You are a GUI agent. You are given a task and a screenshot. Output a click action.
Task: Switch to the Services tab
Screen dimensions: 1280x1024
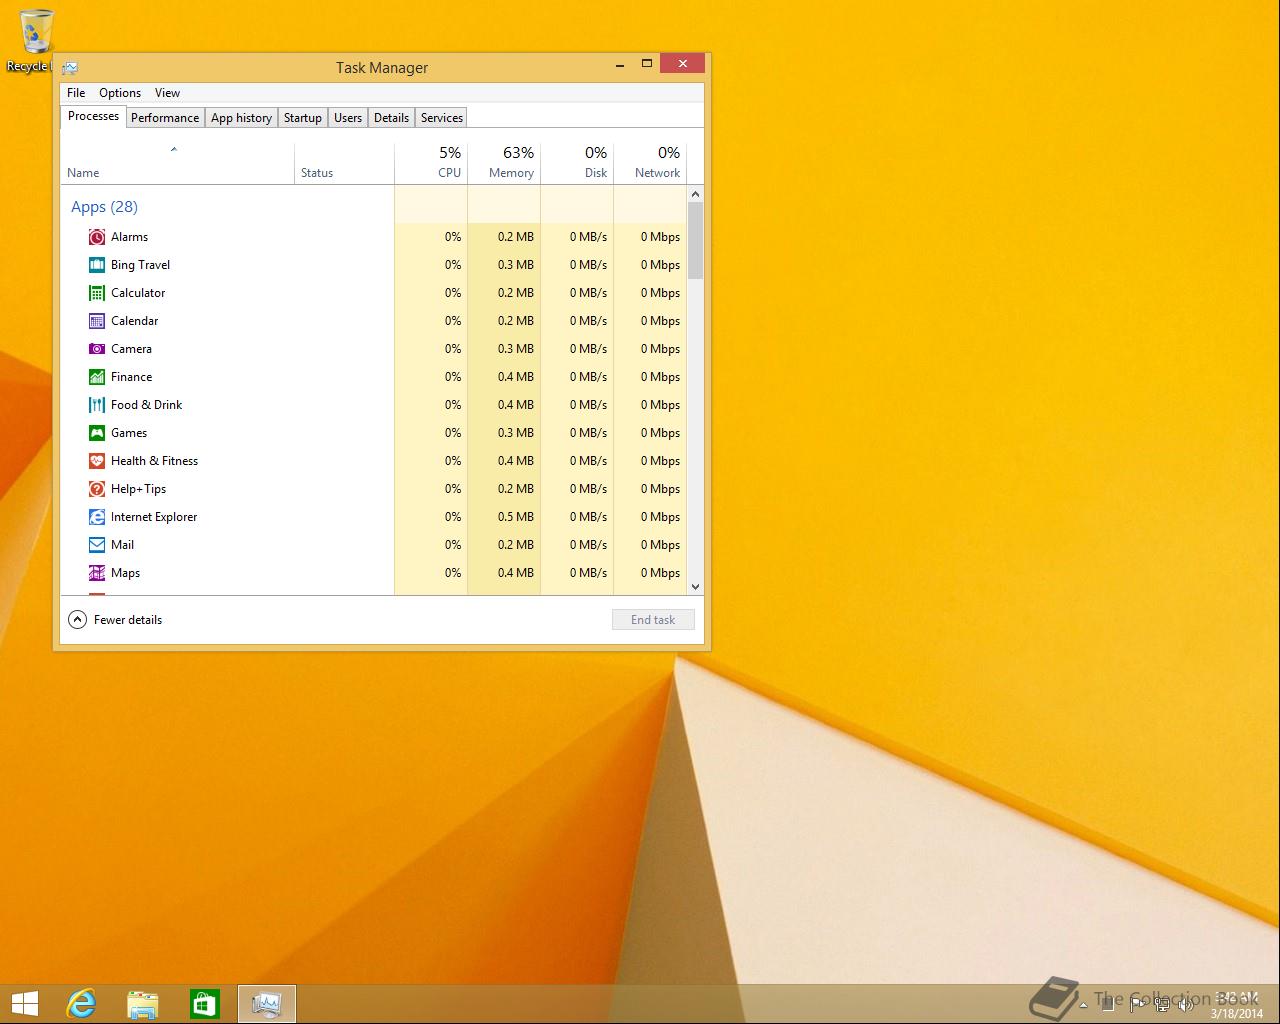click(442, 118)
